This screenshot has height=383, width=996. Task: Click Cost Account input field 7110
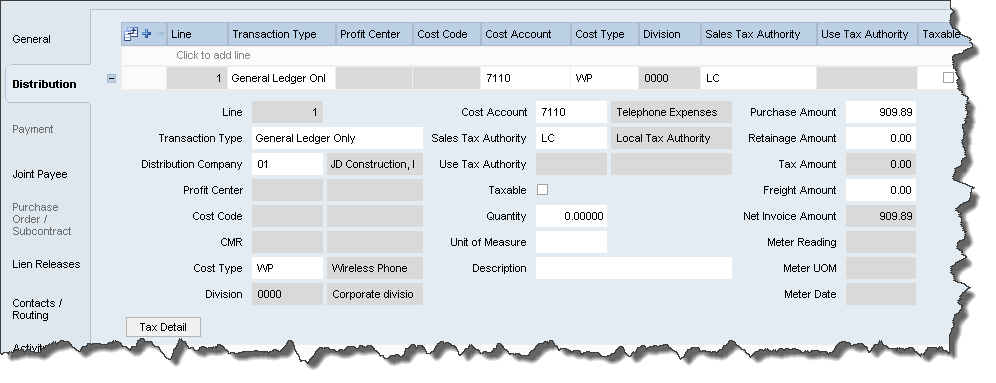[x=571, y=112]
